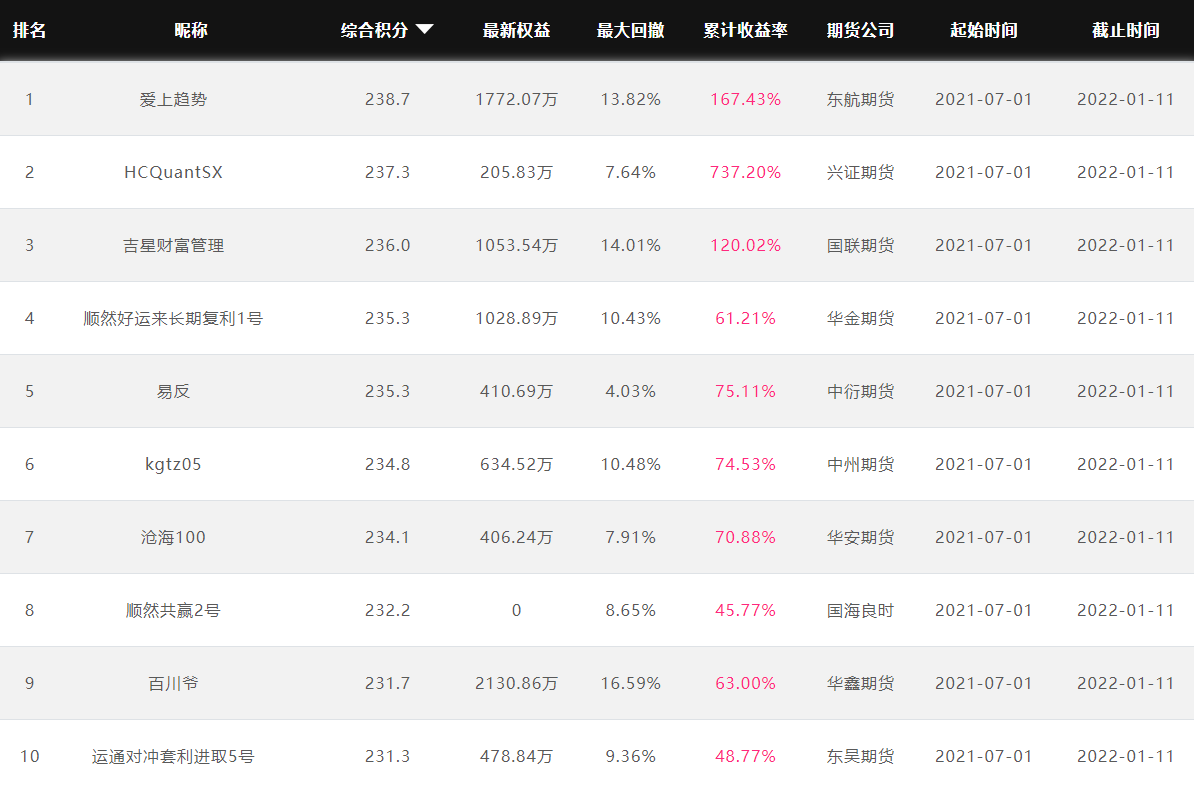Click the 期货公司 column header
The height and width of the screenshot is (789, 1194).
pyautogui.click(x=860, y=30)
